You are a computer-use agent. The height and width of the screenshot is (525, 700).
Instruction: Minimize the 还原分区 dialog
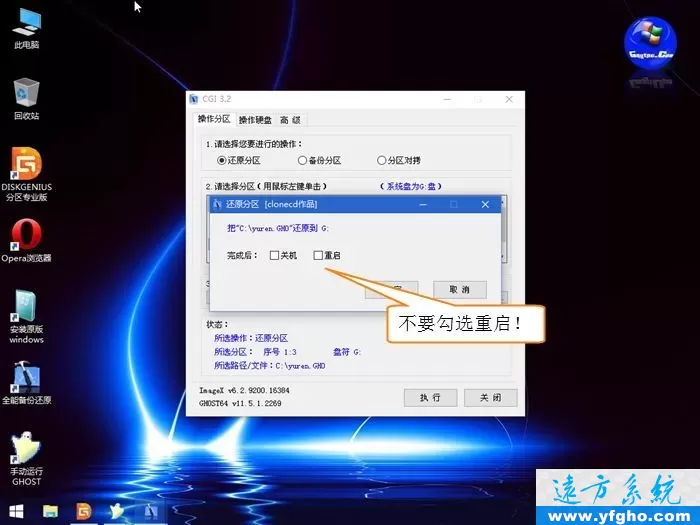(x=423, y=204)
